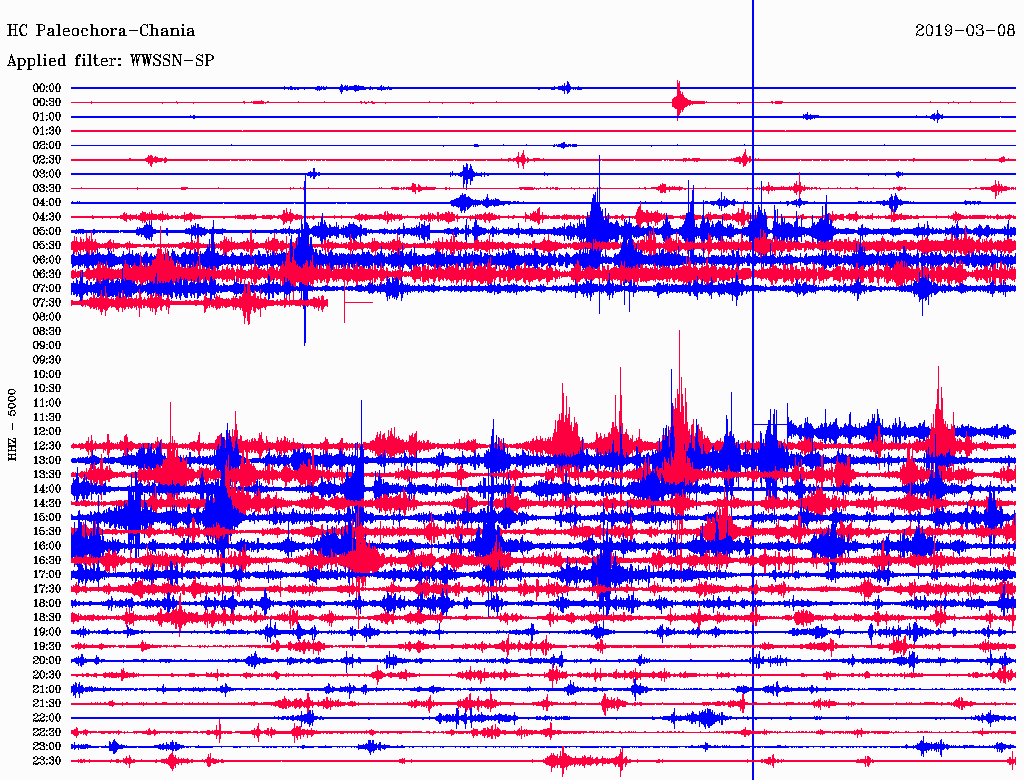Click the 09:00 time label
The image size is (1024, 780).
click(x=47, y=345)
